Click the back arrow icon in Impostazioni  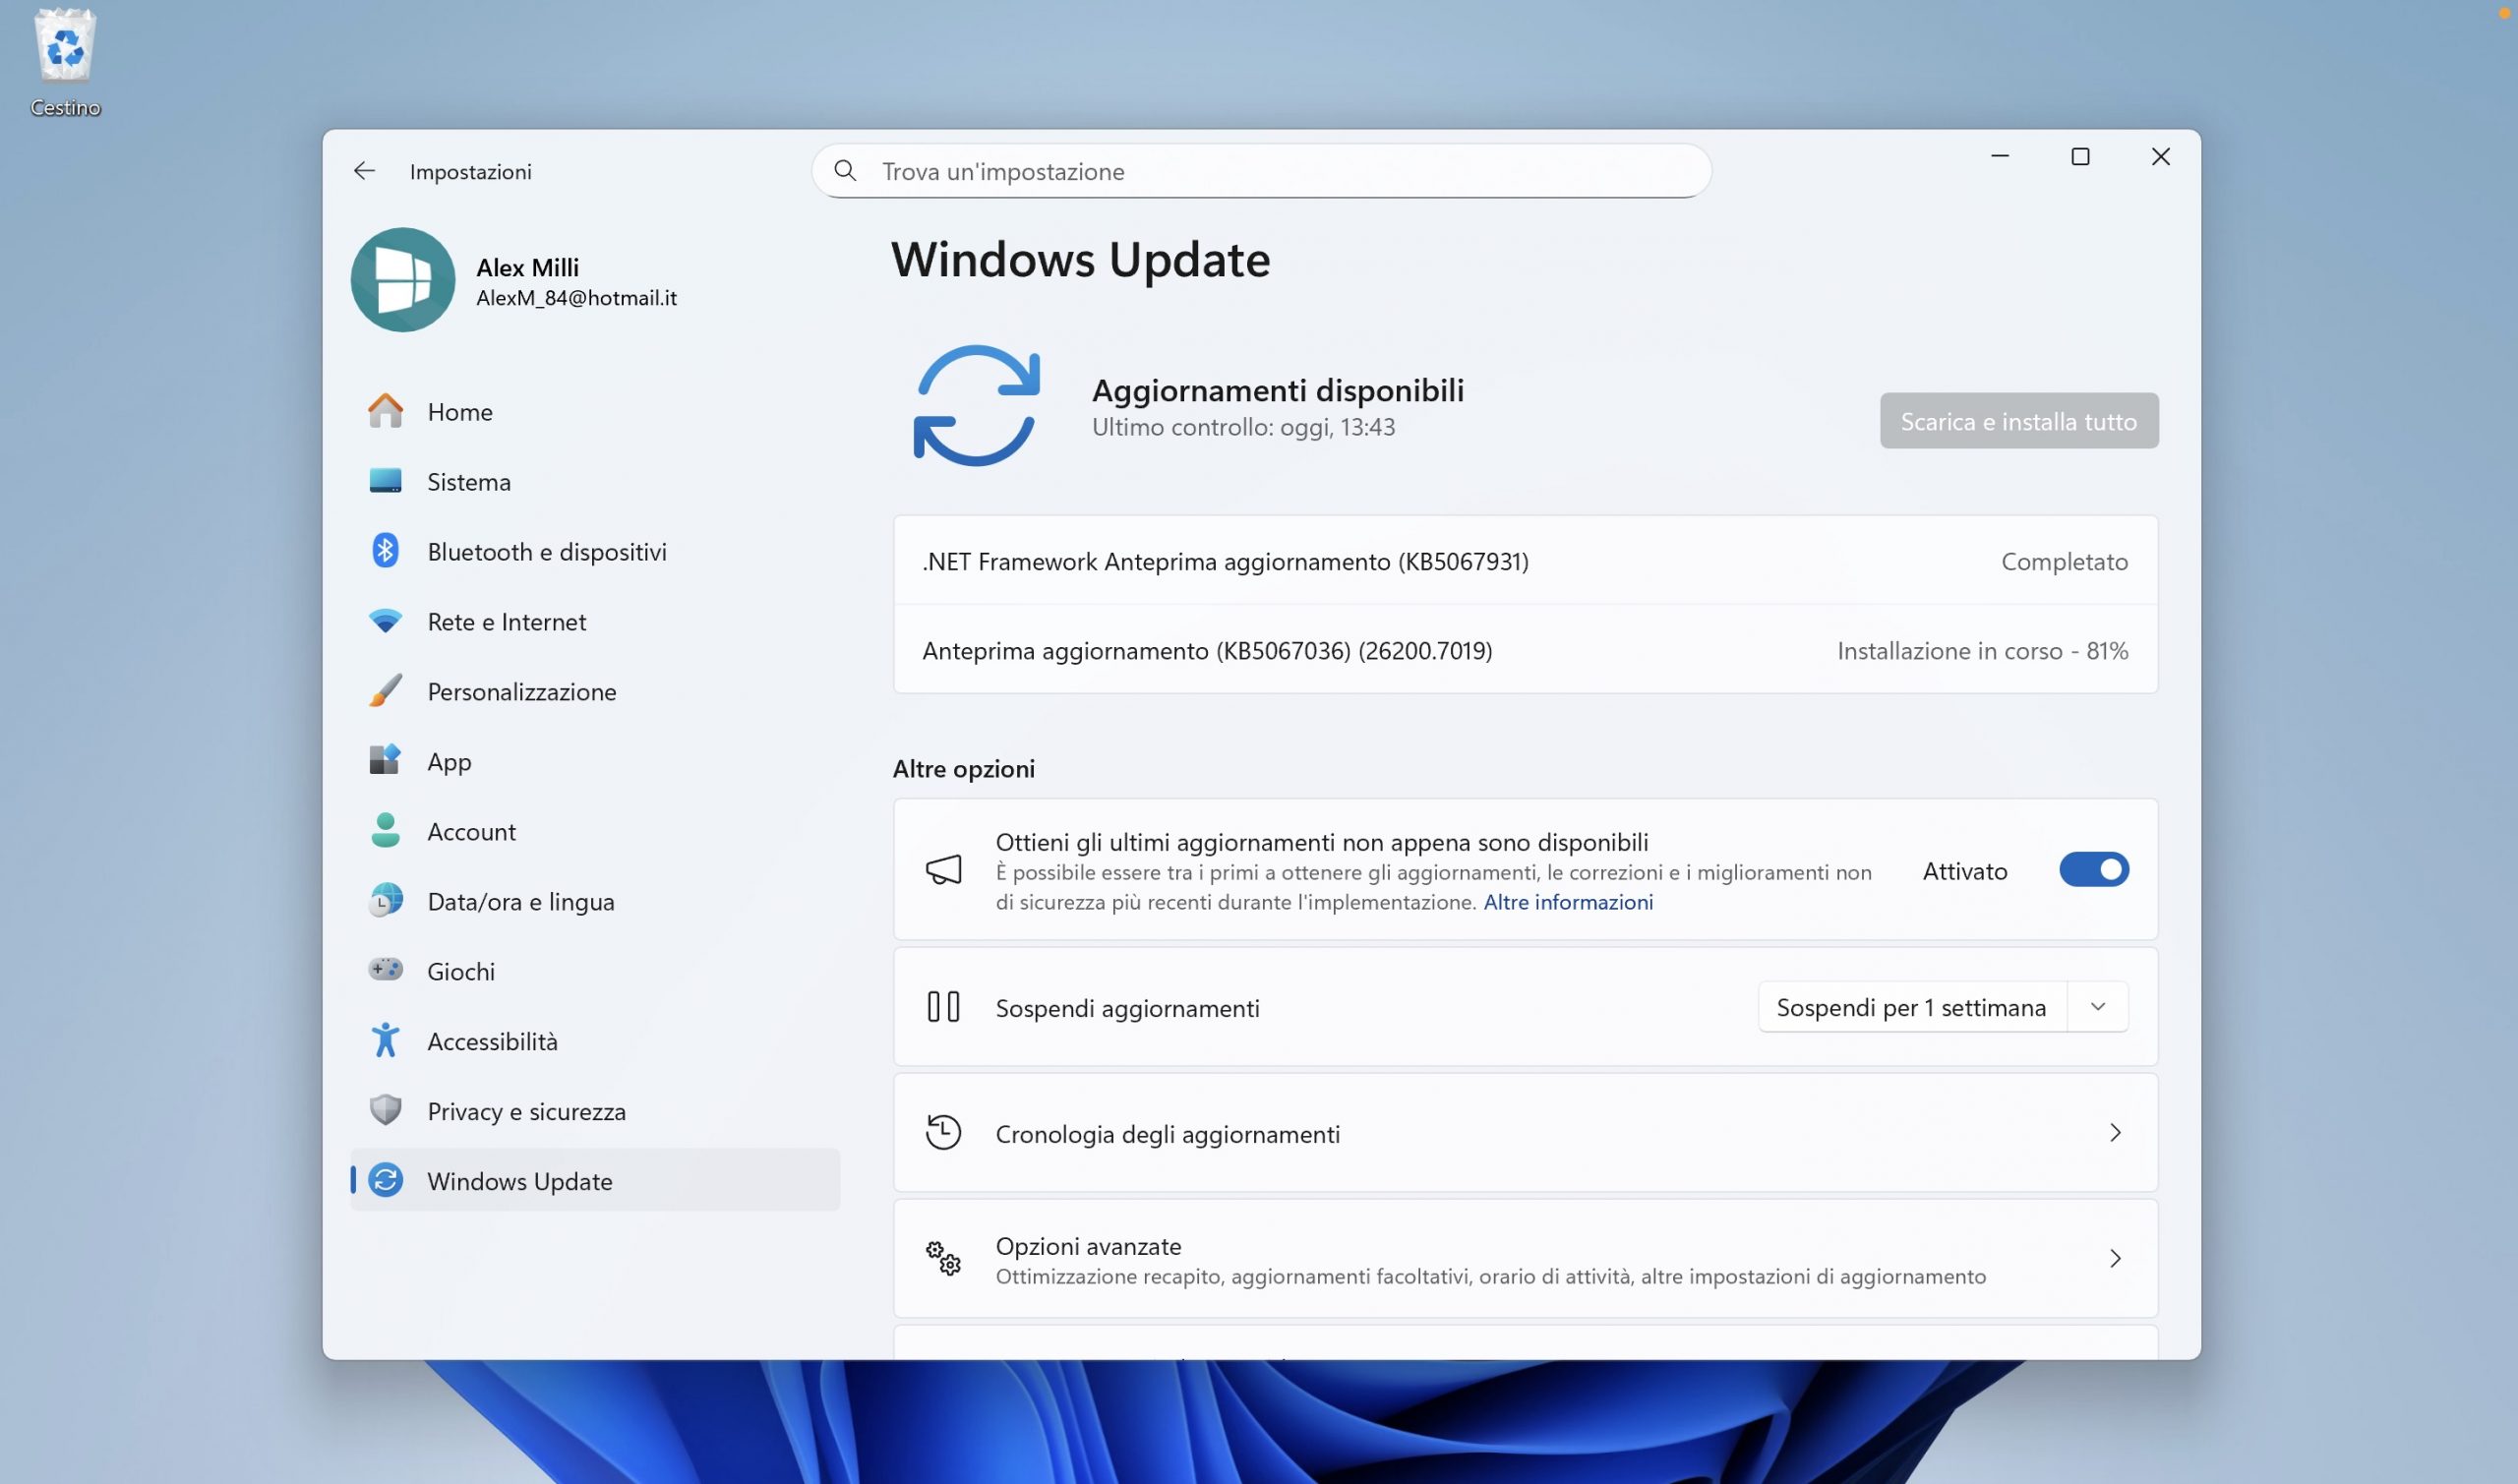click(x=364, y=171)
